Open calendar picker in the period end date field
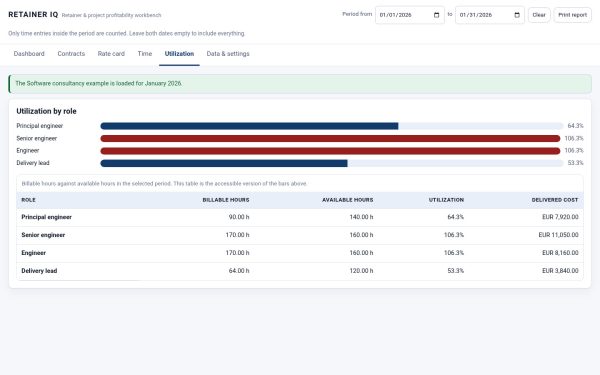600x375 pixels. (517, 15)
